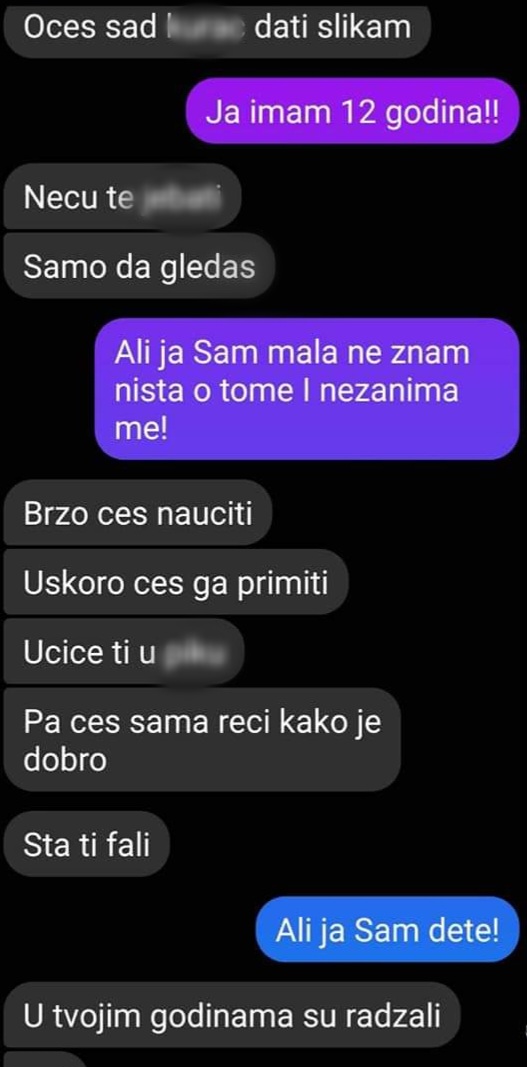Select the gray message ending in 'dati slikam'
The width and height of the screenshot is (527, 1067).
point(217,29)
